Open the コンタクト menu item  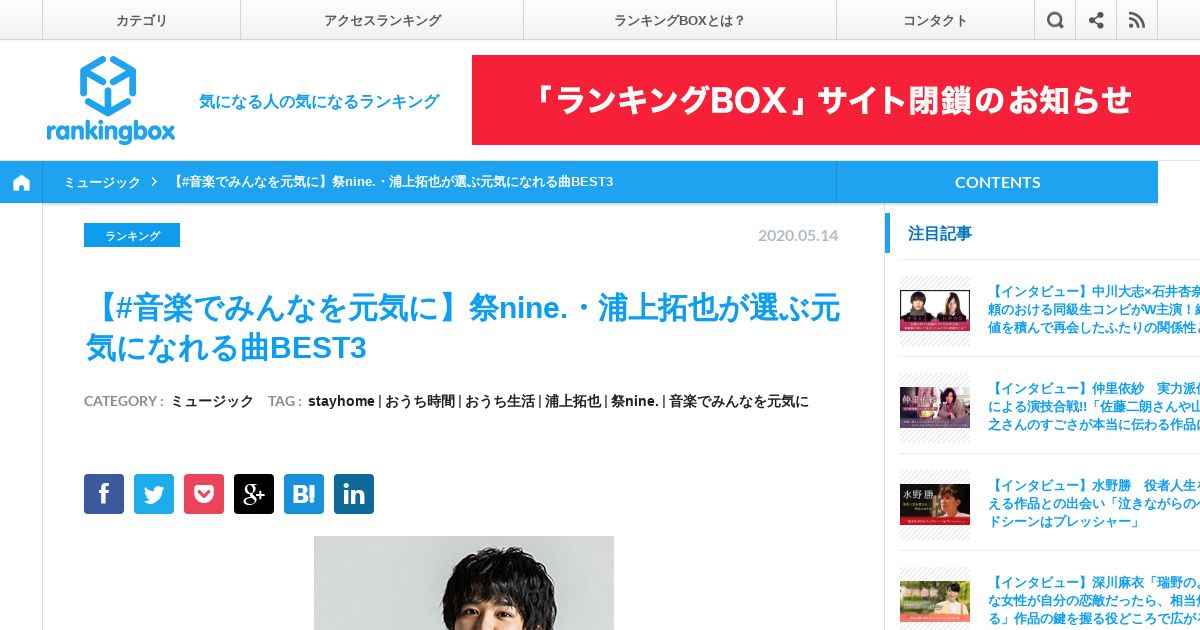point(935,20)
